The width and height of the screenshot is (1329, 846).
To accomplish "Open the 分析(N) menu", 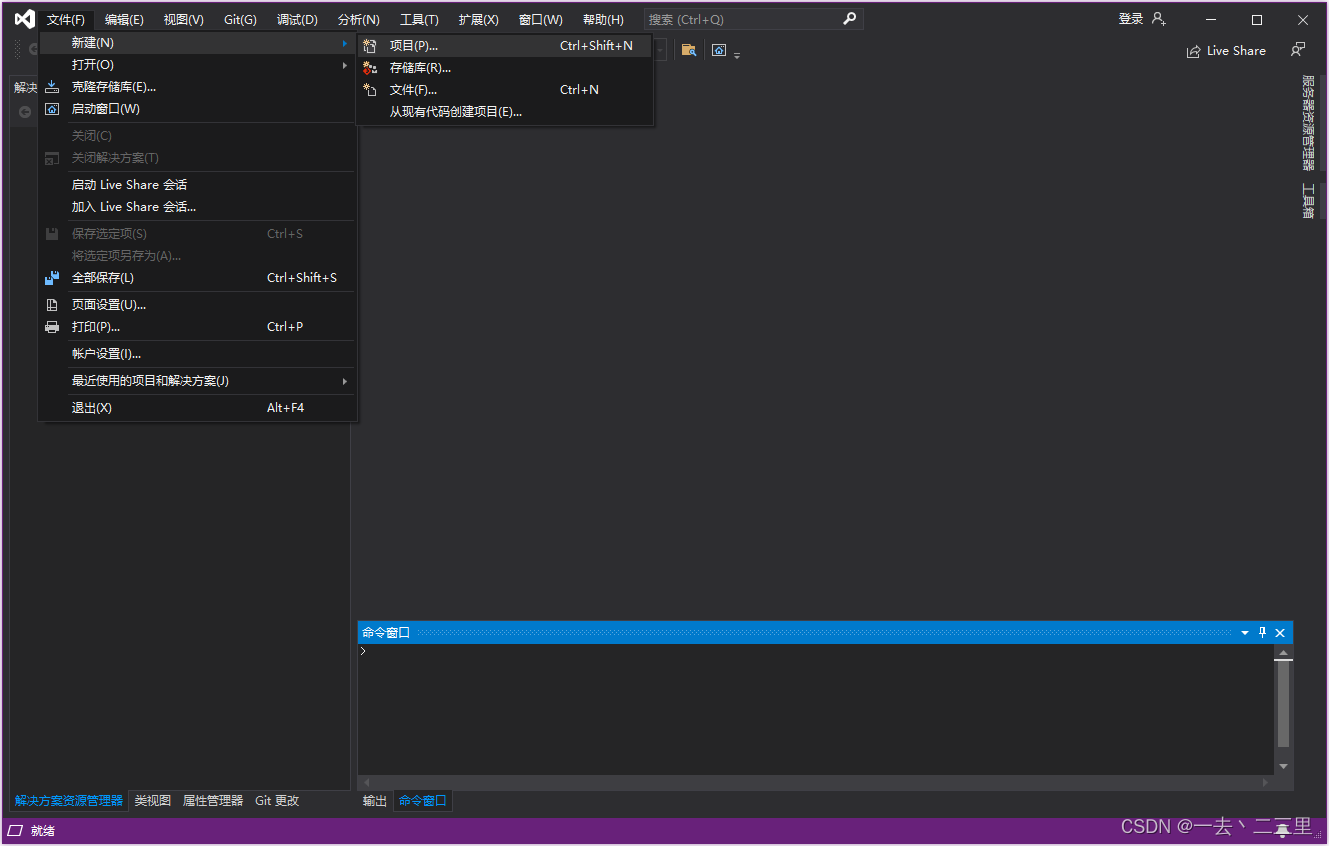I will [x=359, y=20].
